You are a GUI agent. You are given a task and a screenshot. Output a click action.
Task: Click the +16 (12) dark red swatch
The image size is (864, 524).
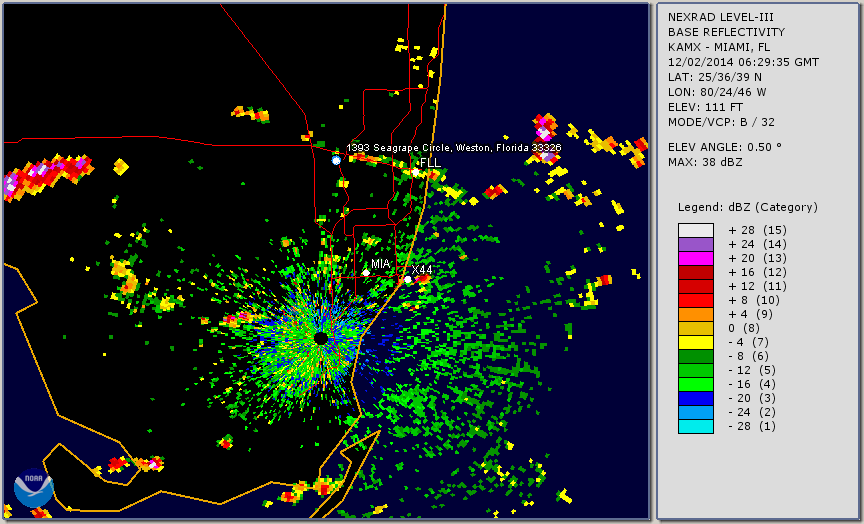pyautogui.click(x=696, y=272)
